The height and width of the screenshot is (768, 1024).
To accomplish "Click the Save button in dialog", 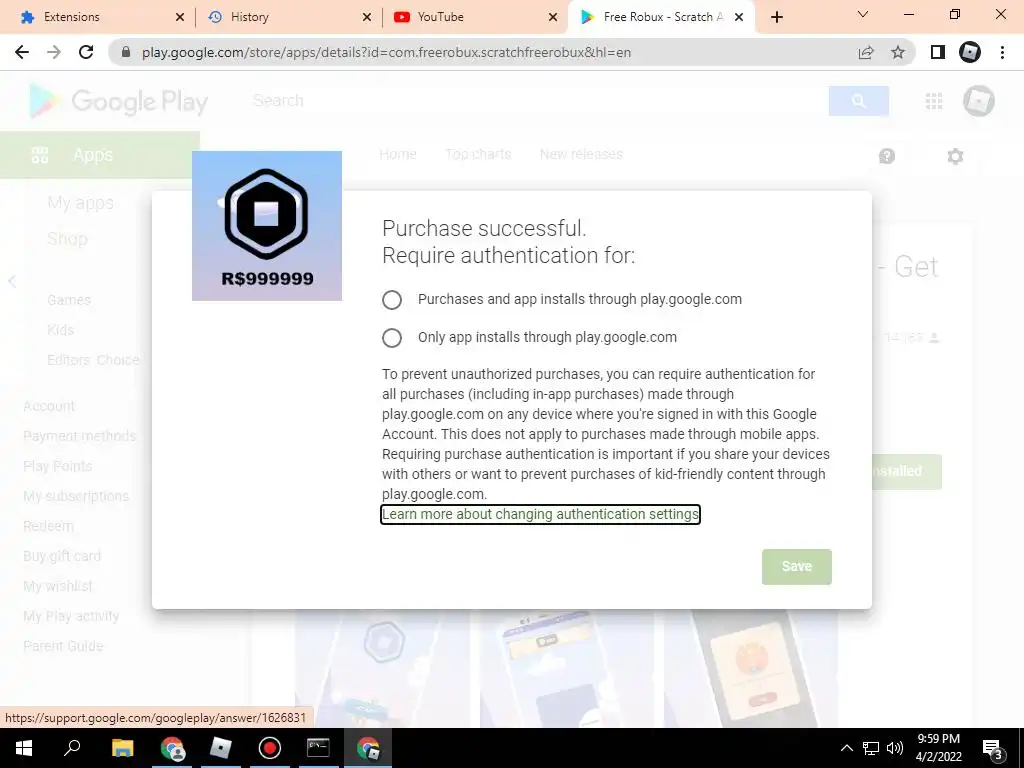I will pyautogui.click(x=797, y=566).
